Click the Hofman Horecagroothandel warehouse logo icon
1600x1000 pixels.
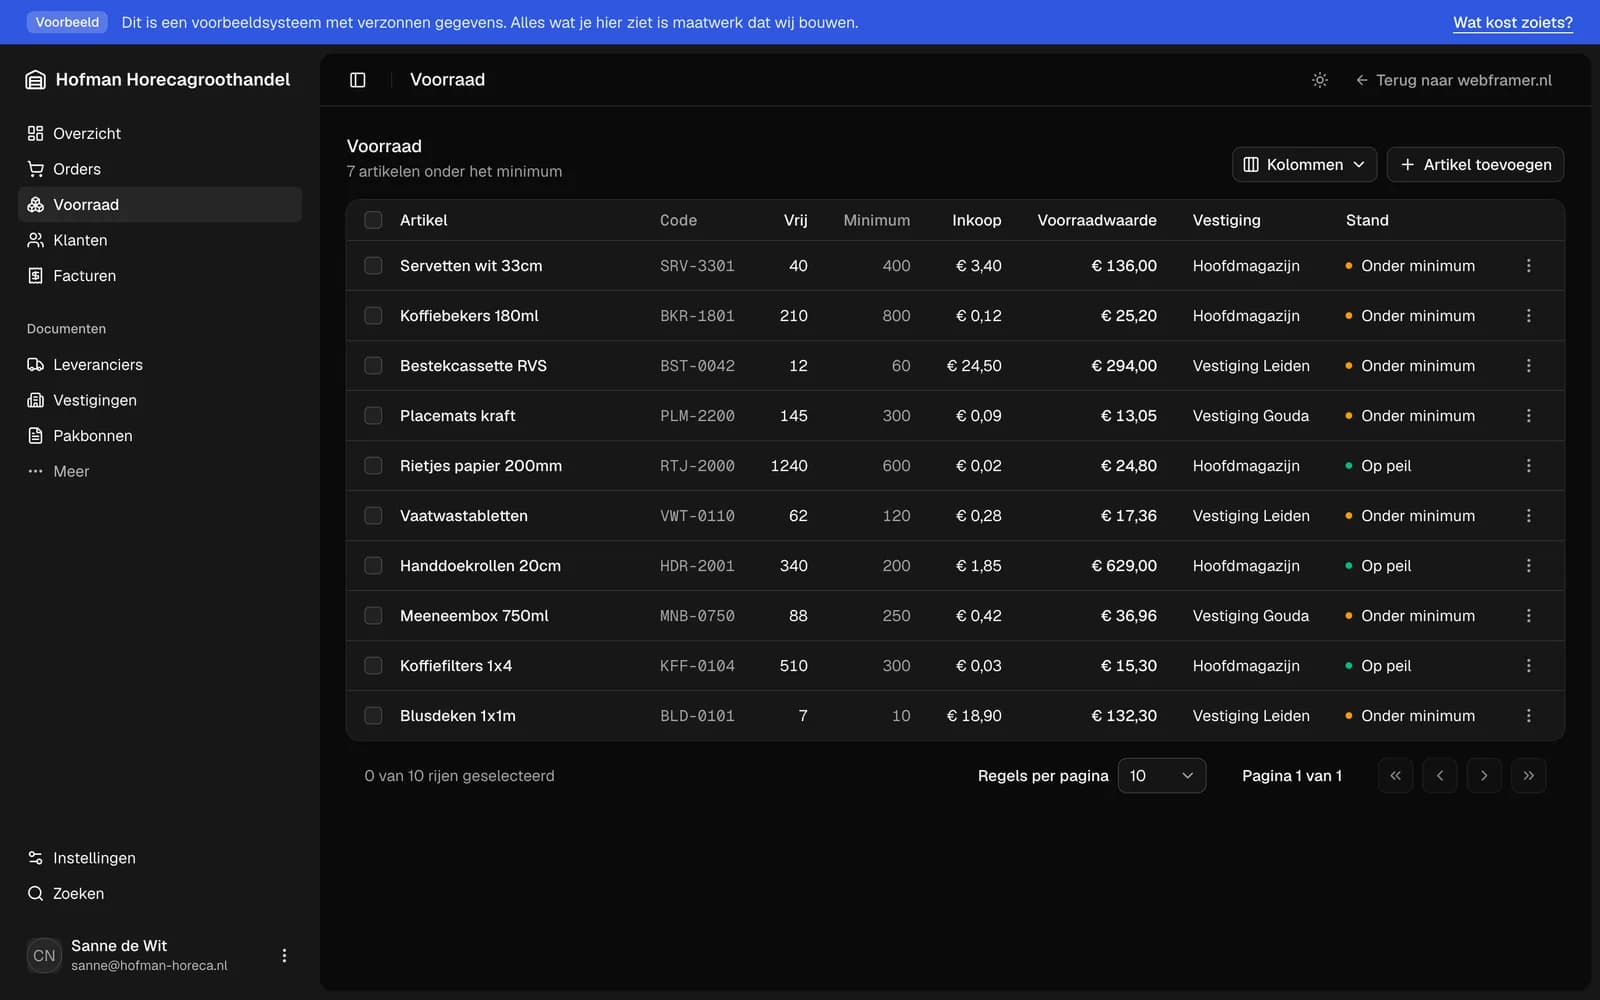tap(36, 80)
